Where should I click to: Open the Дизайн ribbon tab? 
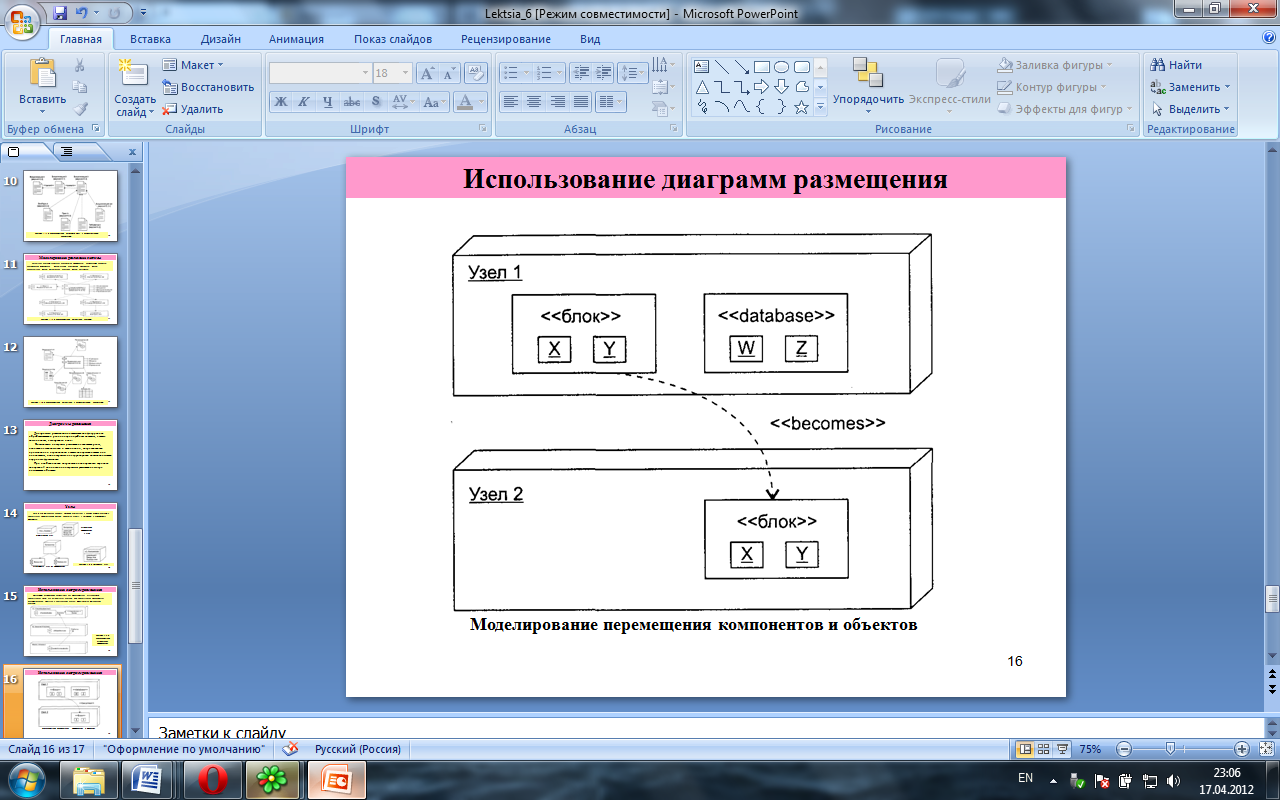coord(220,39)
